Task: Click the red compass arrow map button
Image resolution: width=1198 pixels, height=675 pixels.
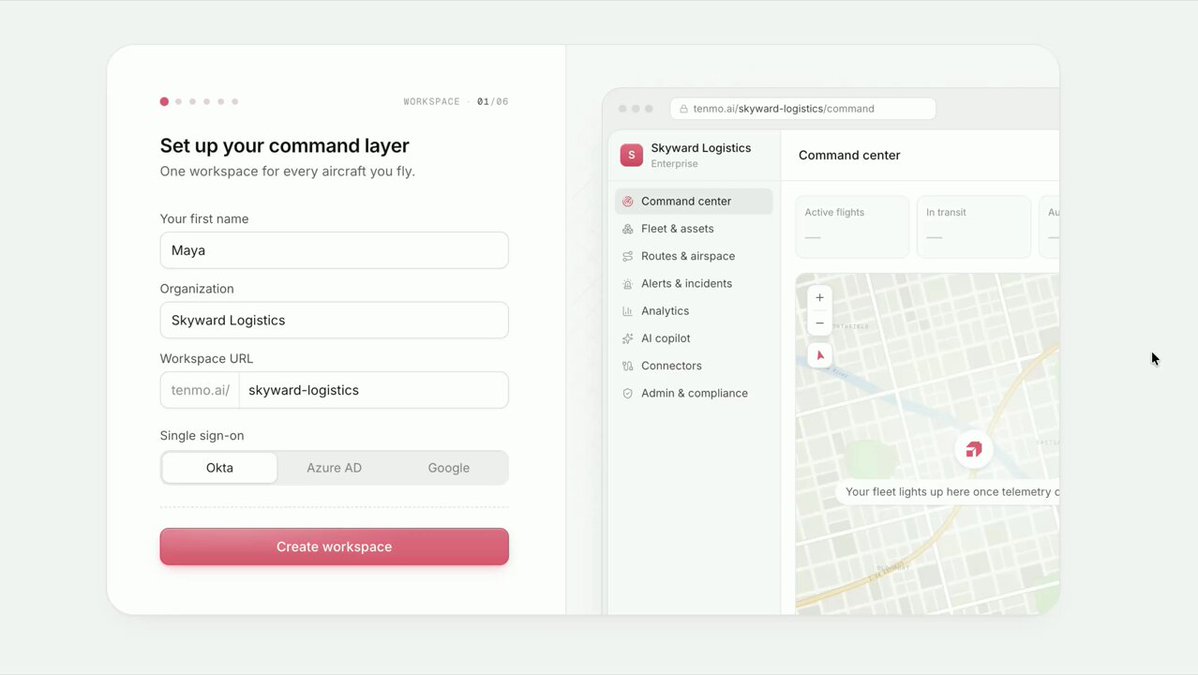Action: [x=820, y=355]
